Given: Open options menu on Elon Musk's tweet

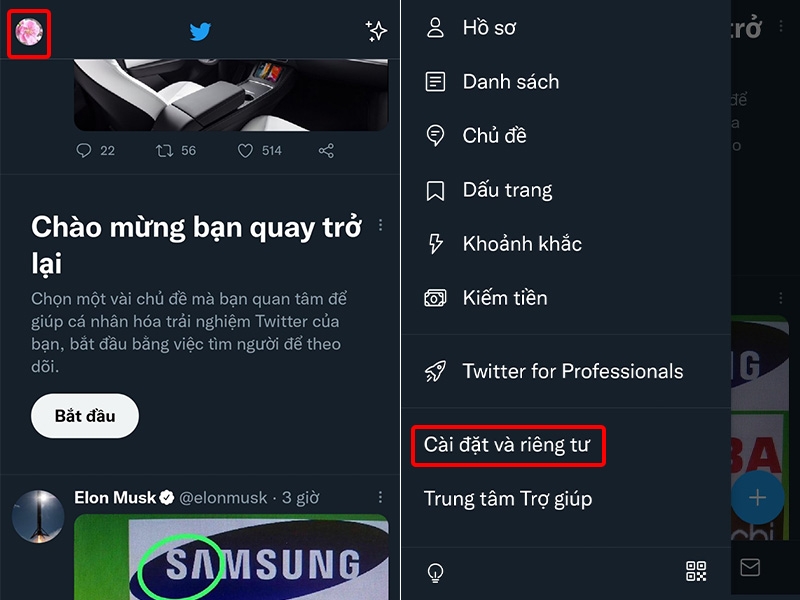Looking at the screenshot, I should pyautogui.click(x=379, y=497).
